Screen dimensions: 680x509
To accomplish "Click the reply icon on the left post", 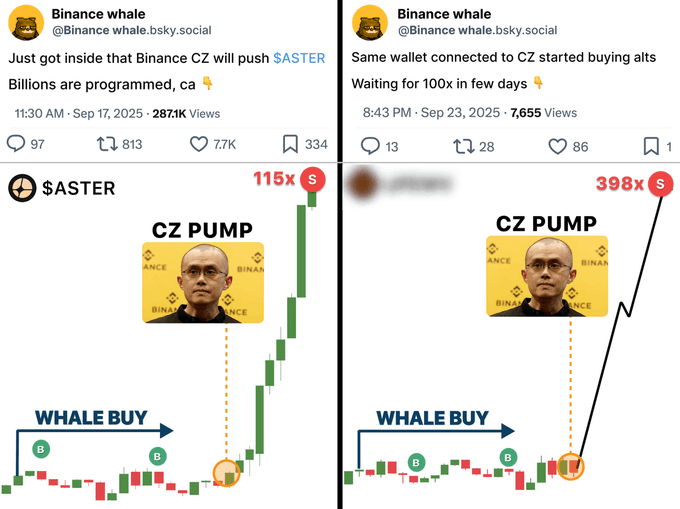I will 16,144.
